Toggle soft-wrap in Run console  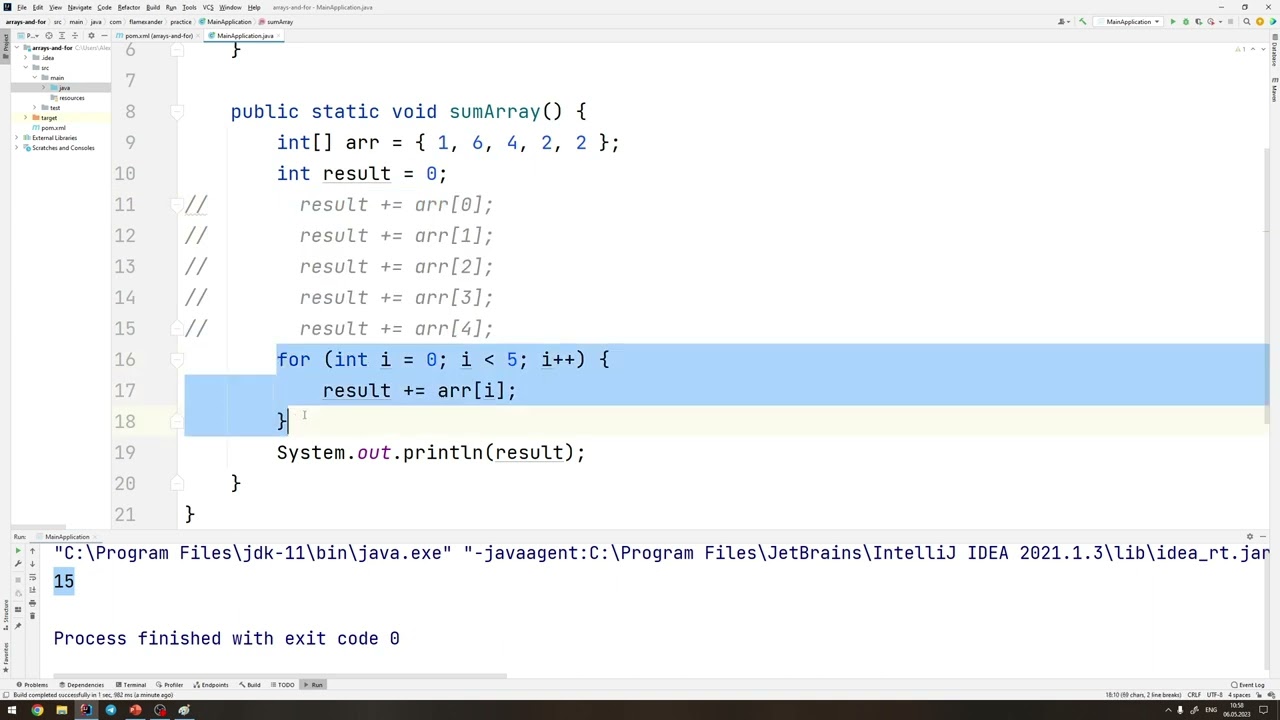point(32,577)
